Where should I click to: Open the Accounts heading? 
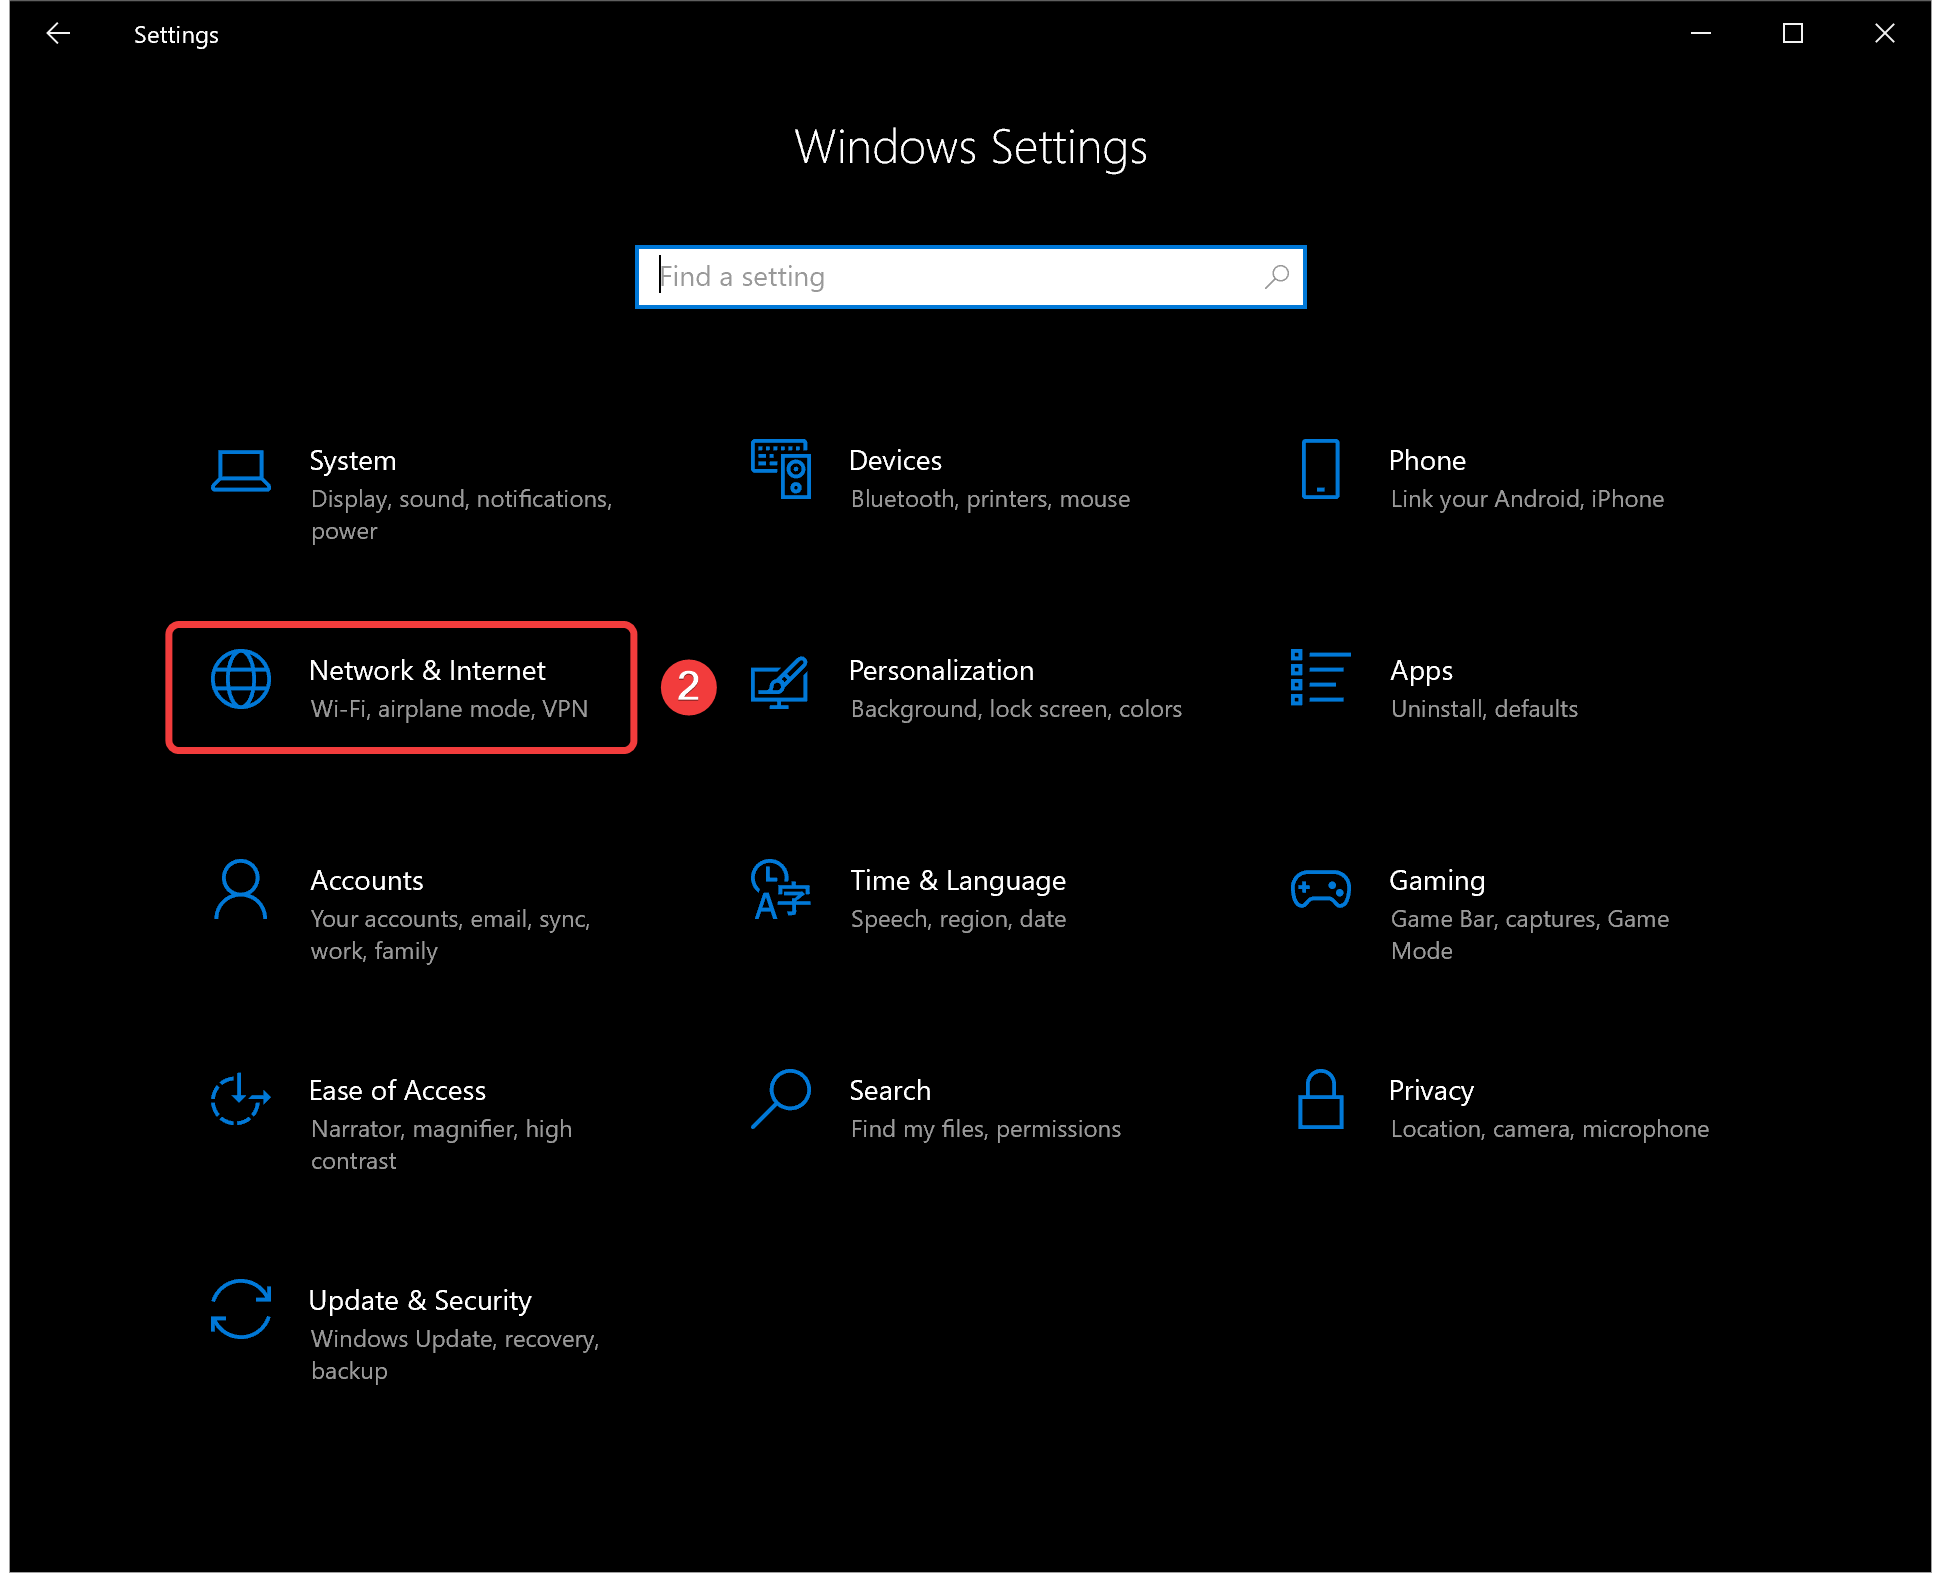pos(367,881)
